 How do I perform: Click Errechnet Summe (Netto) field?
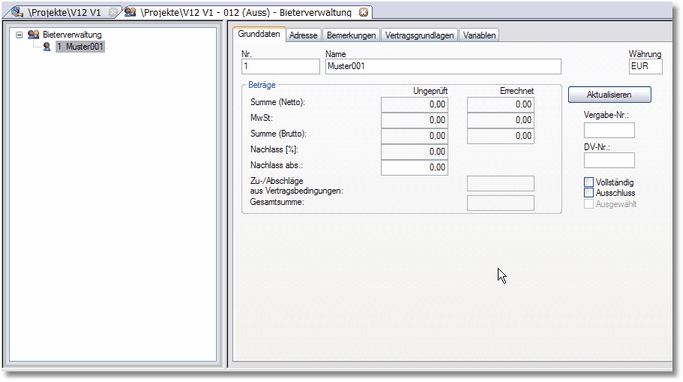[x=500, y=105]
